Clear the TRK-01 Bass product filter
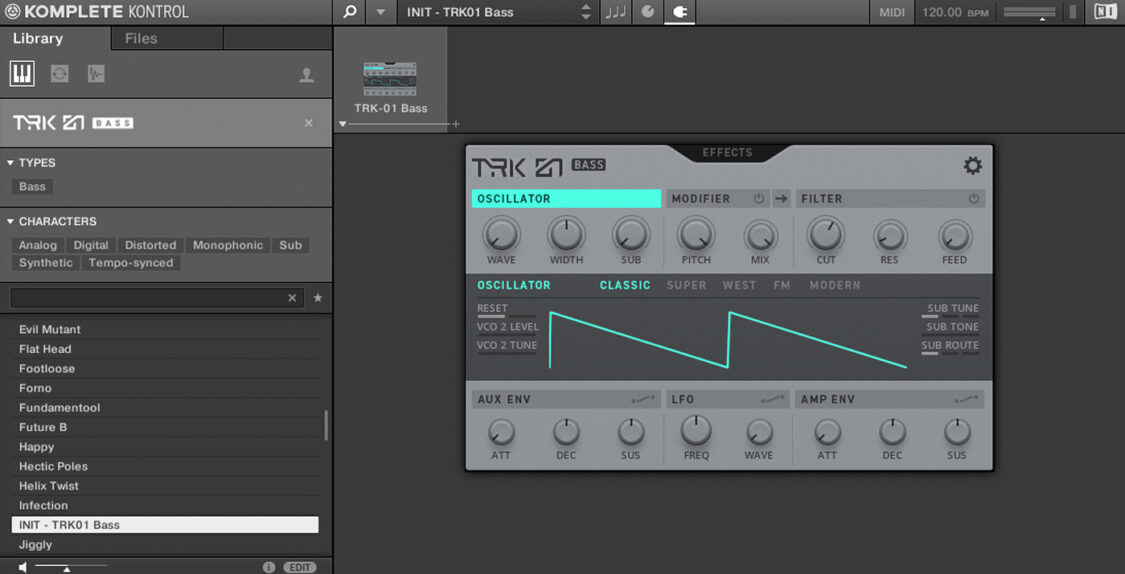Screen dimensions: 1125x574 point(309,123)
